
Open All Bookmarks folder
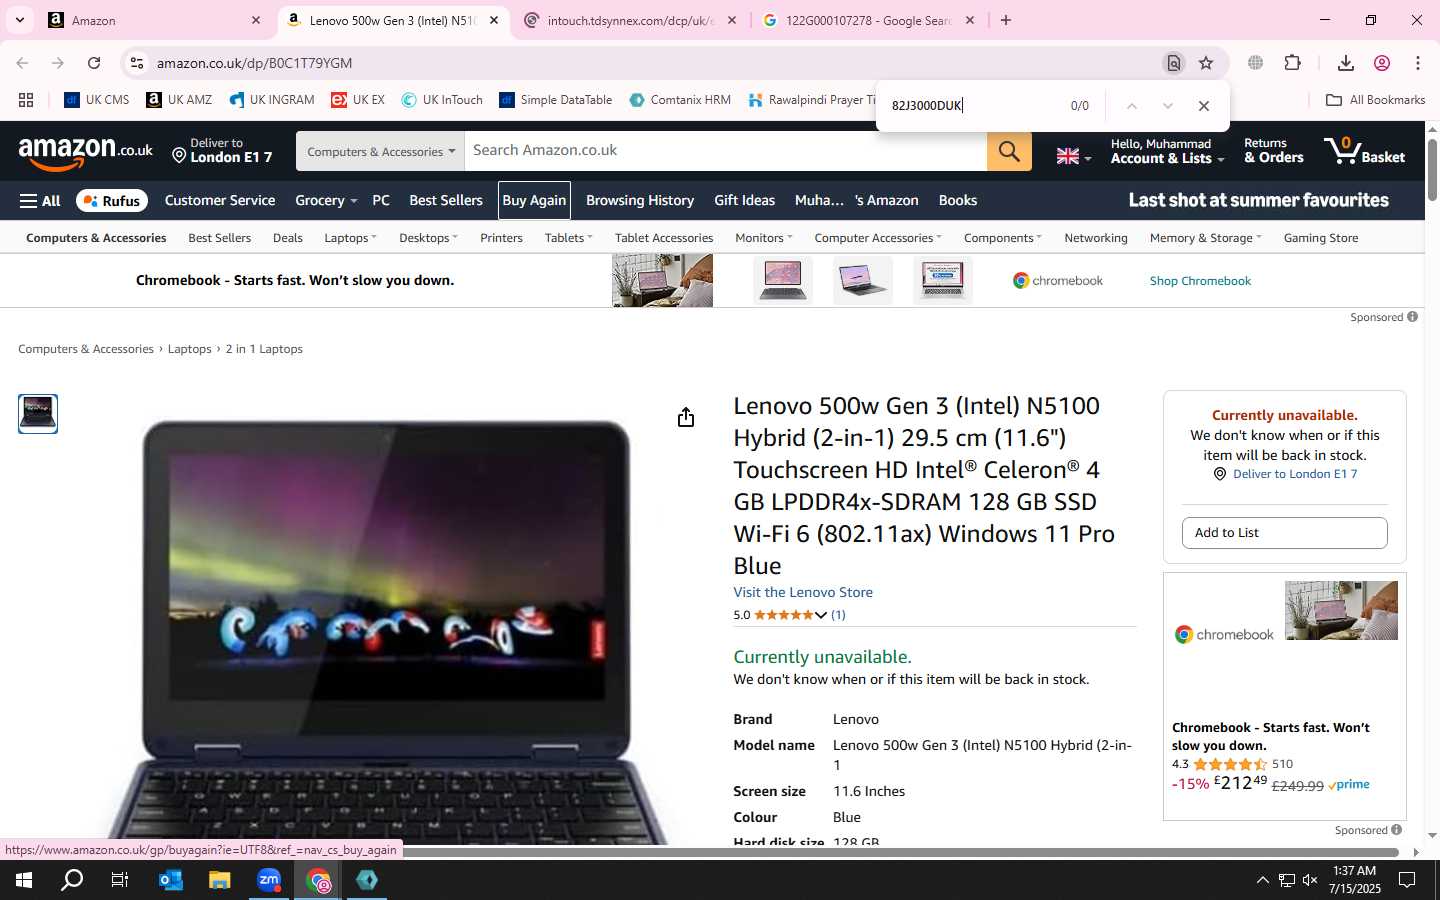point(1375,100)
